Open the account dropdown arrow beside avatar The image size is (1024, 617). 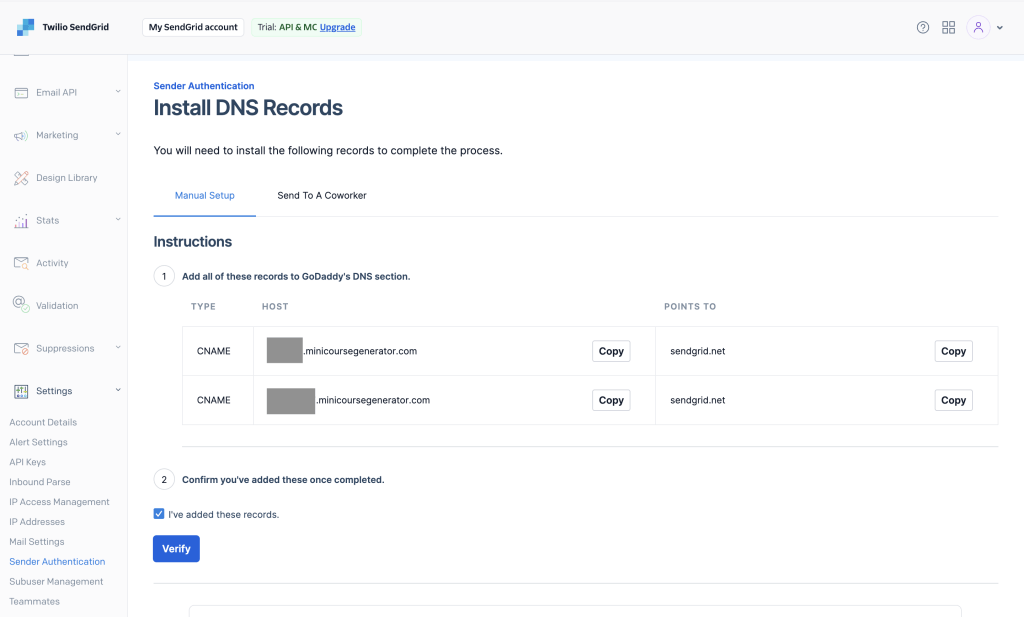(x=1000, y=28)
